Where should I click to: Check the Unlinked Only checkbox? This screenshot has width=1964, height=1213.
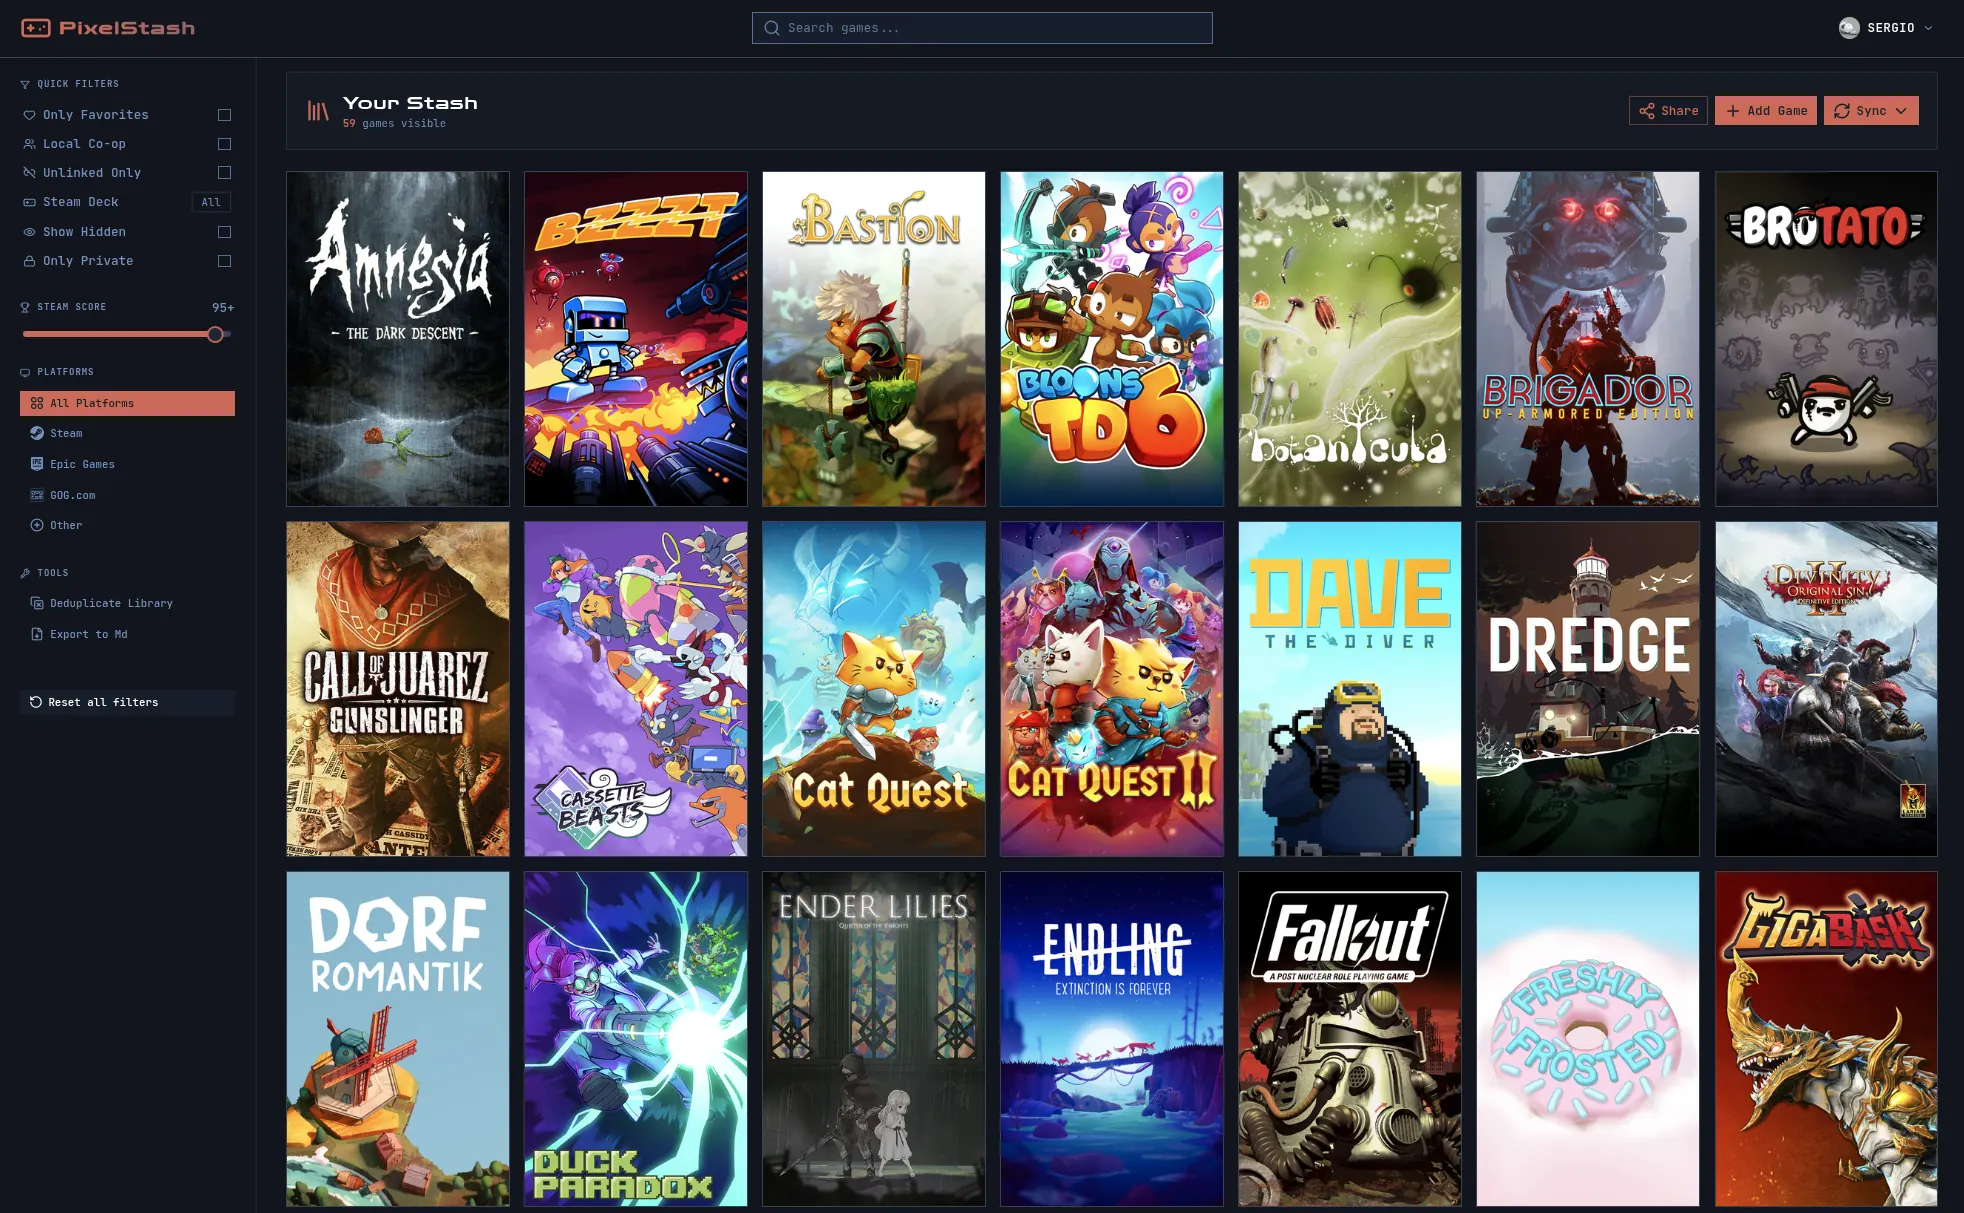point(224,173)
